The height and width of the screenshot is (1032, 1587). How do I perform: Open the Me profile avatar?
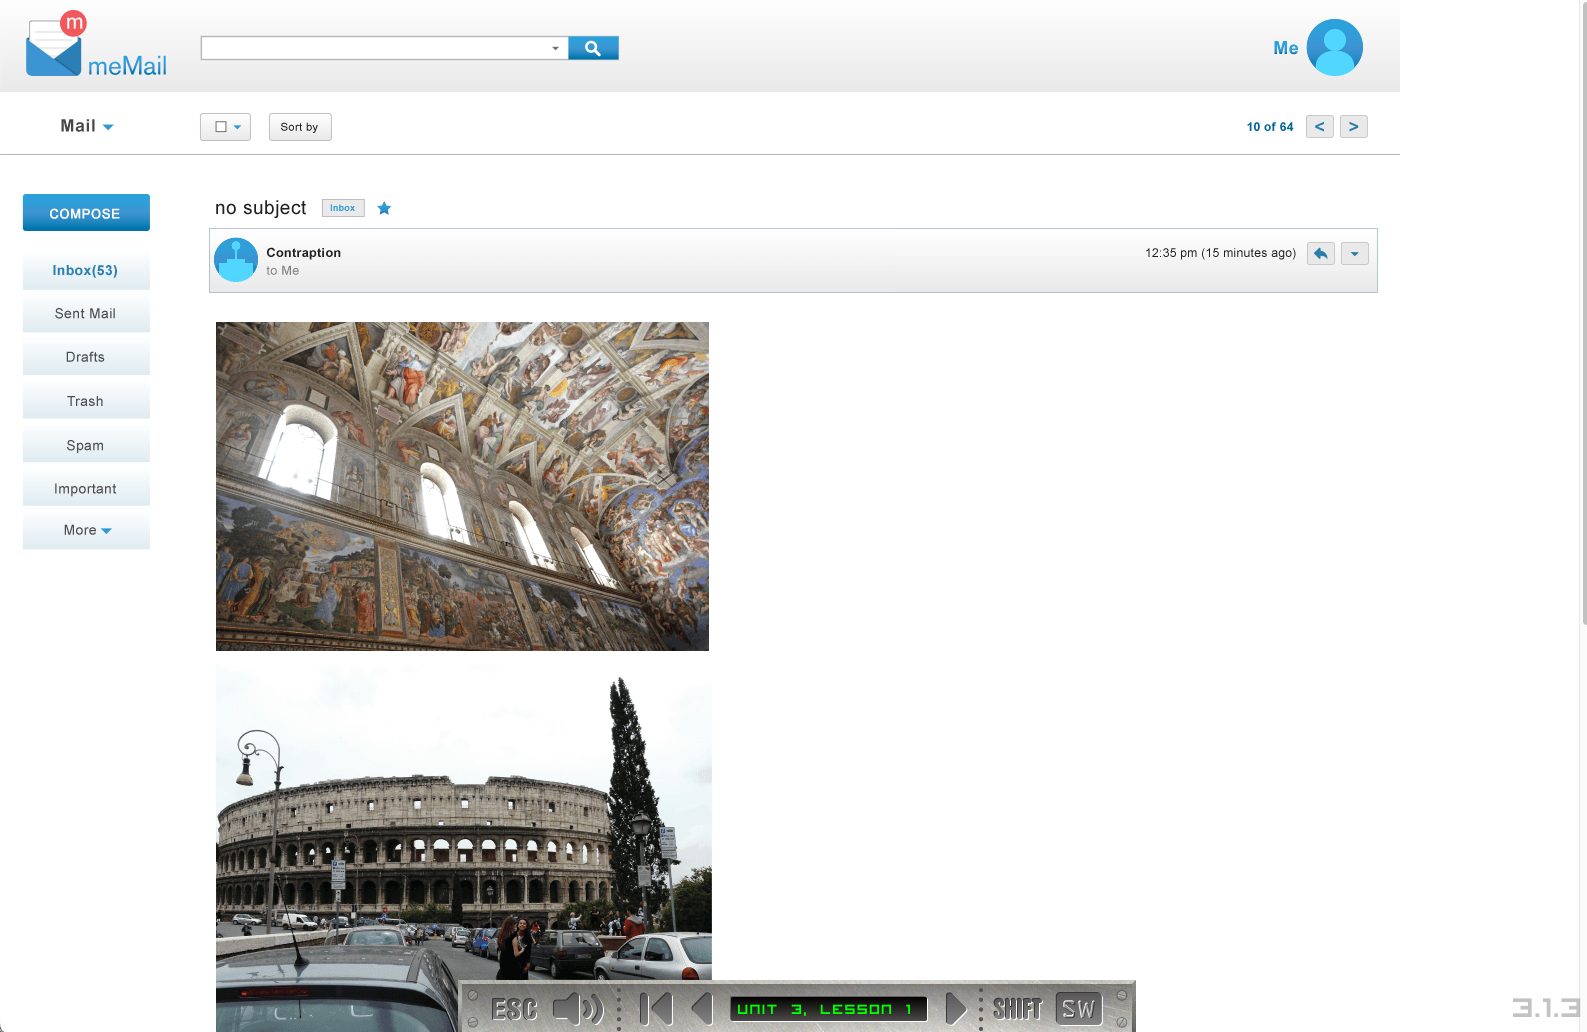pyautogui.click(x=1334, y=47)
